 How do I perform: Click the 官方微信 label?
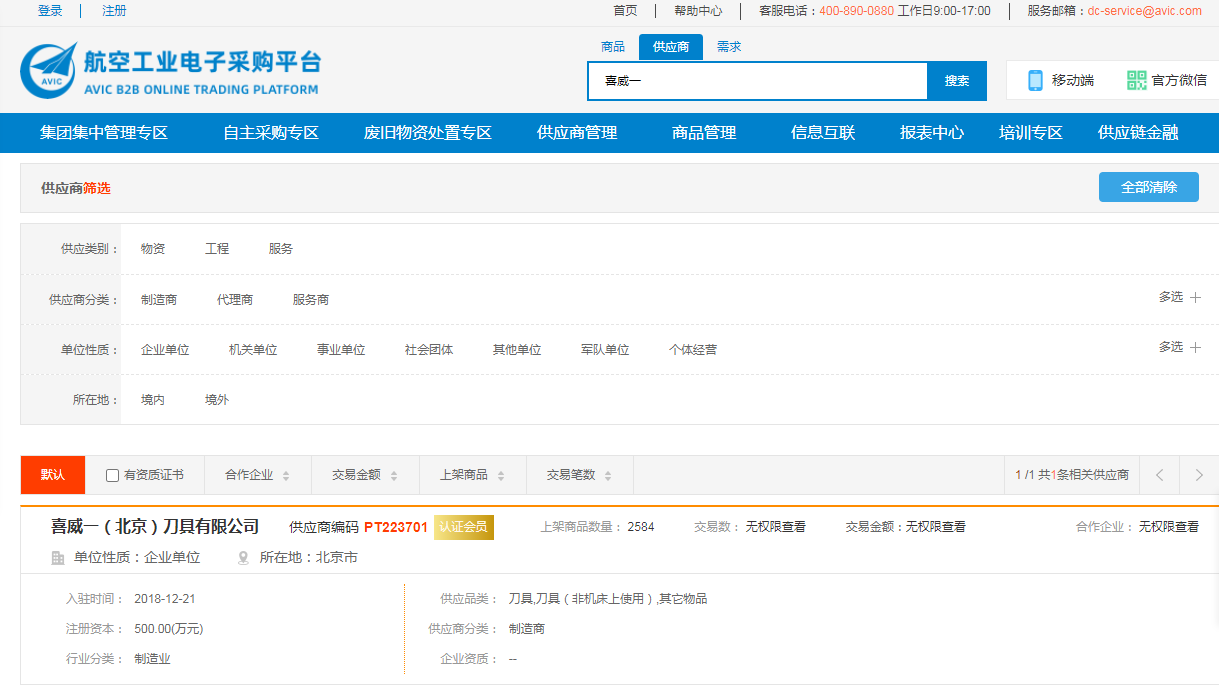(1179, 81)
